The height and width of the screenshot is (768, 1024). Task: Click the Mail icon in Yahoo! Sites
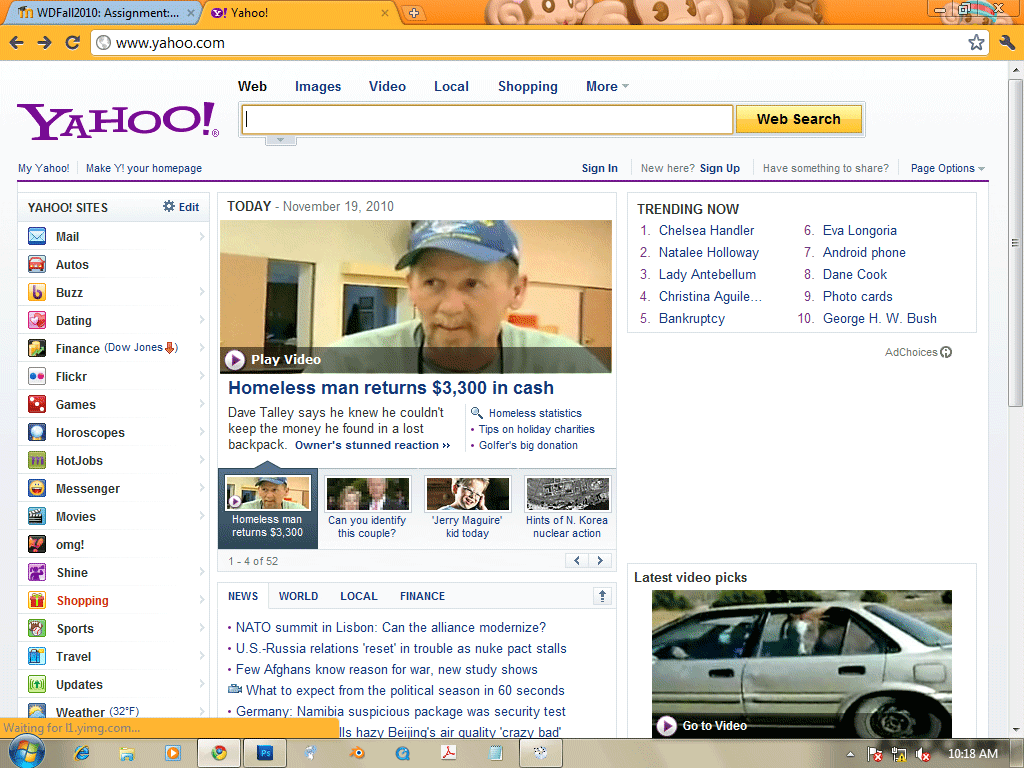[x=37, y=237]
